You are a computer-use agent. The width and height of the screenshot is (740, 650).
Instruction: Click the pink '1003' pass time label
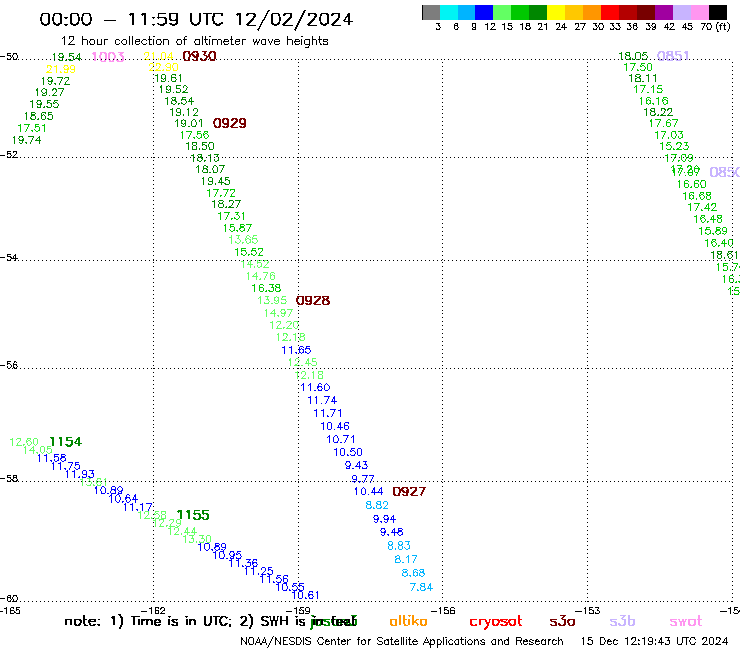(108, 57)
